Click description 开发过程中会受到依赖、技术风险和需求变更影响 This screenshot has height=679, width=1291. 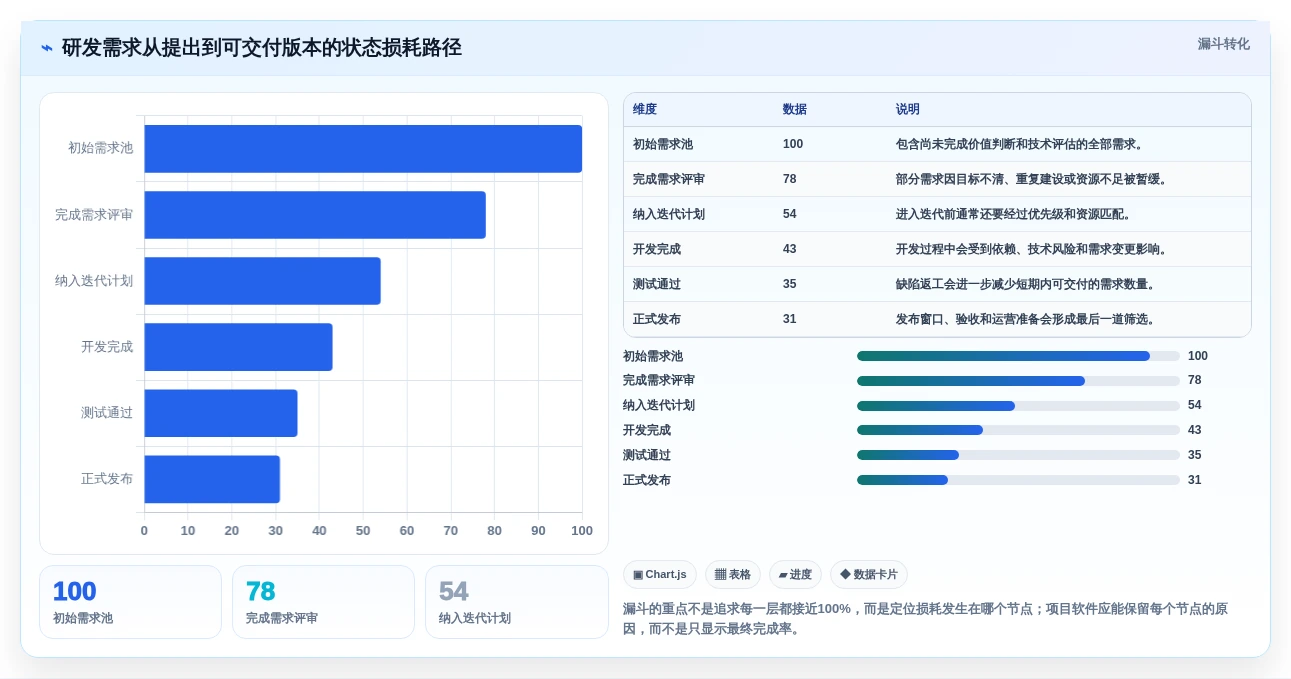(1032, 249)
